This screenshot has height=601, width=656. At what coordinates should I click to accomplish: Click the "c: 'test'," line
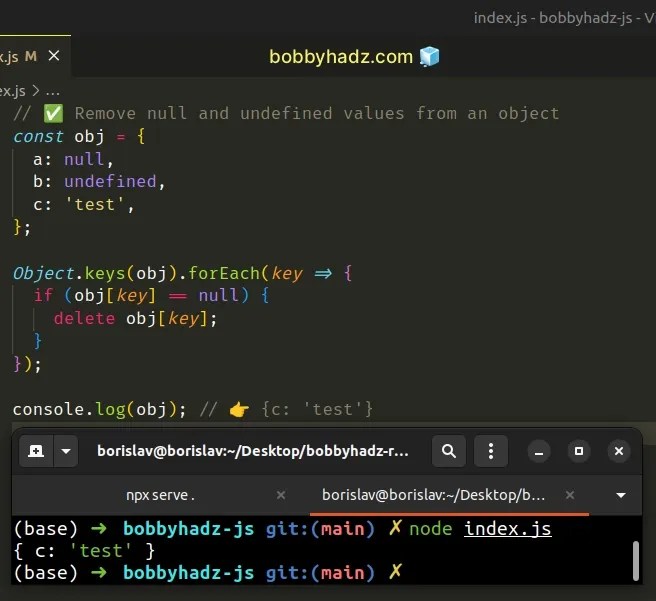coord(83,205)
